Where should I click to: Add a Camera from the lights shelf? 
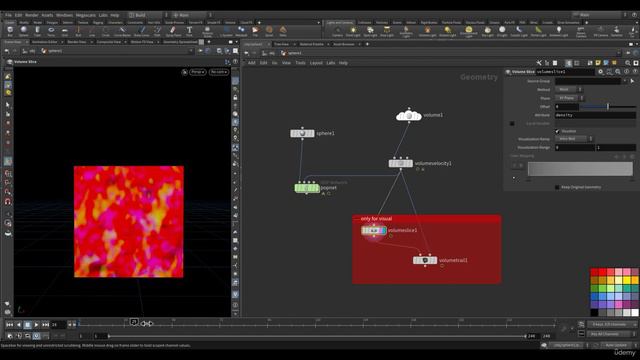338,31
